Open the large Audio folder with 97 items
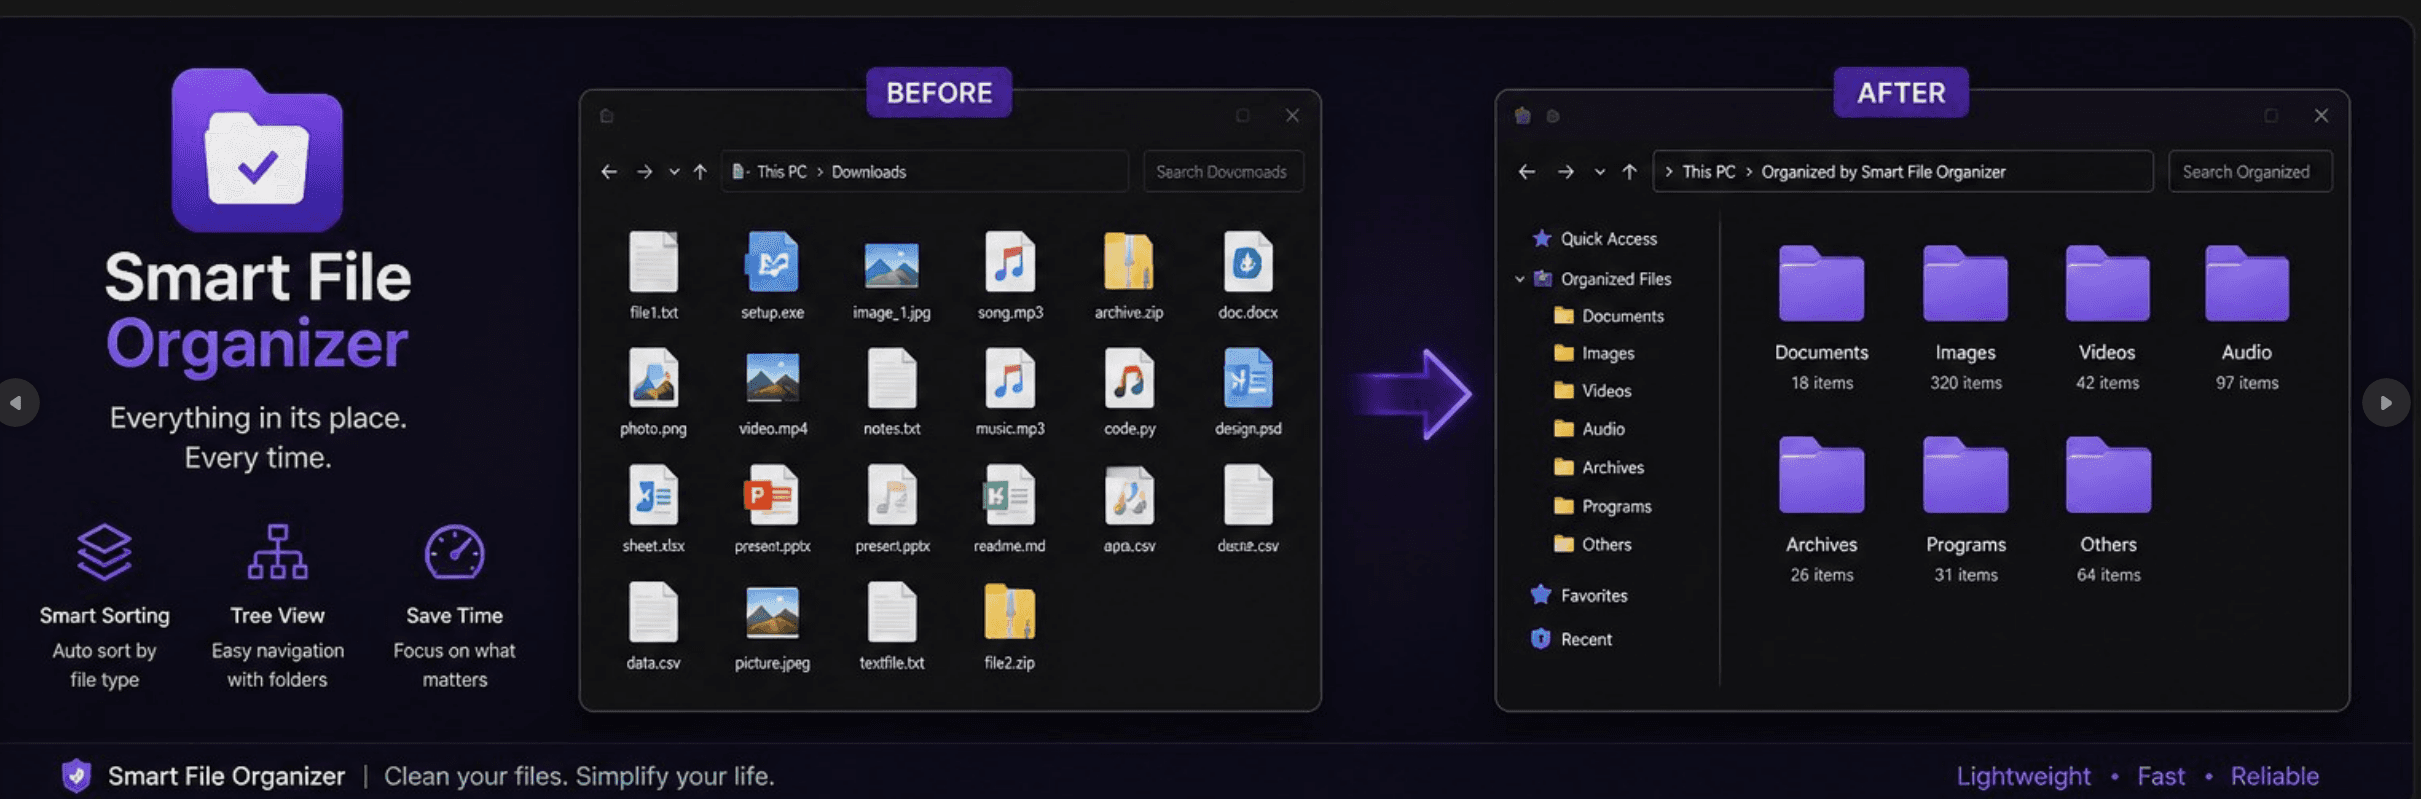Screen dimensions: 2421x799 2246,284
